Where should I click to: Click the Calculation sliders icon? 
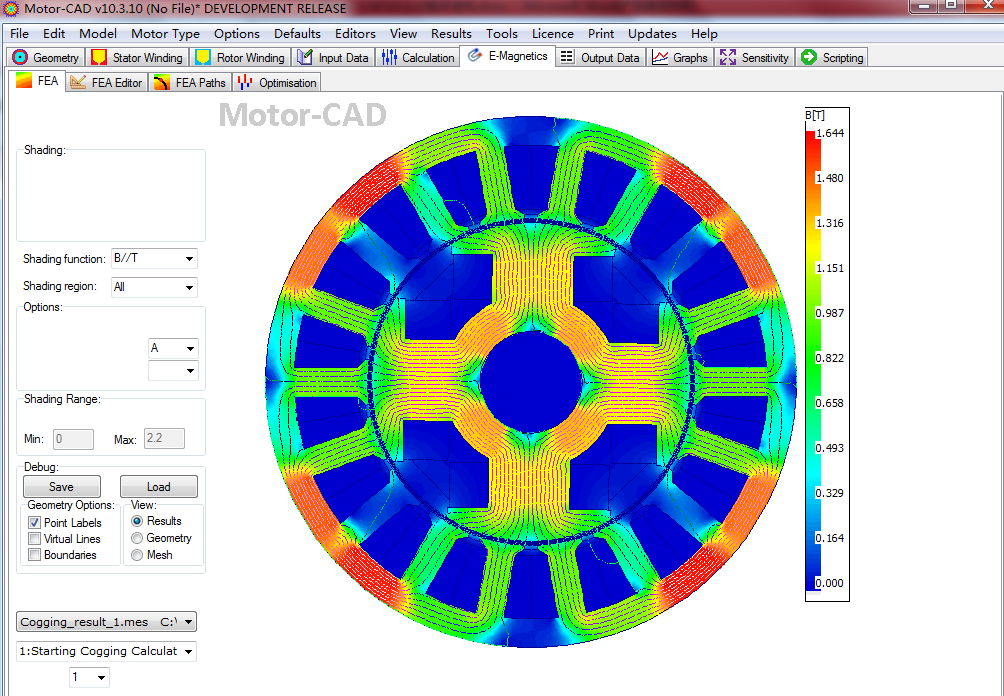[x=389, y=57]
